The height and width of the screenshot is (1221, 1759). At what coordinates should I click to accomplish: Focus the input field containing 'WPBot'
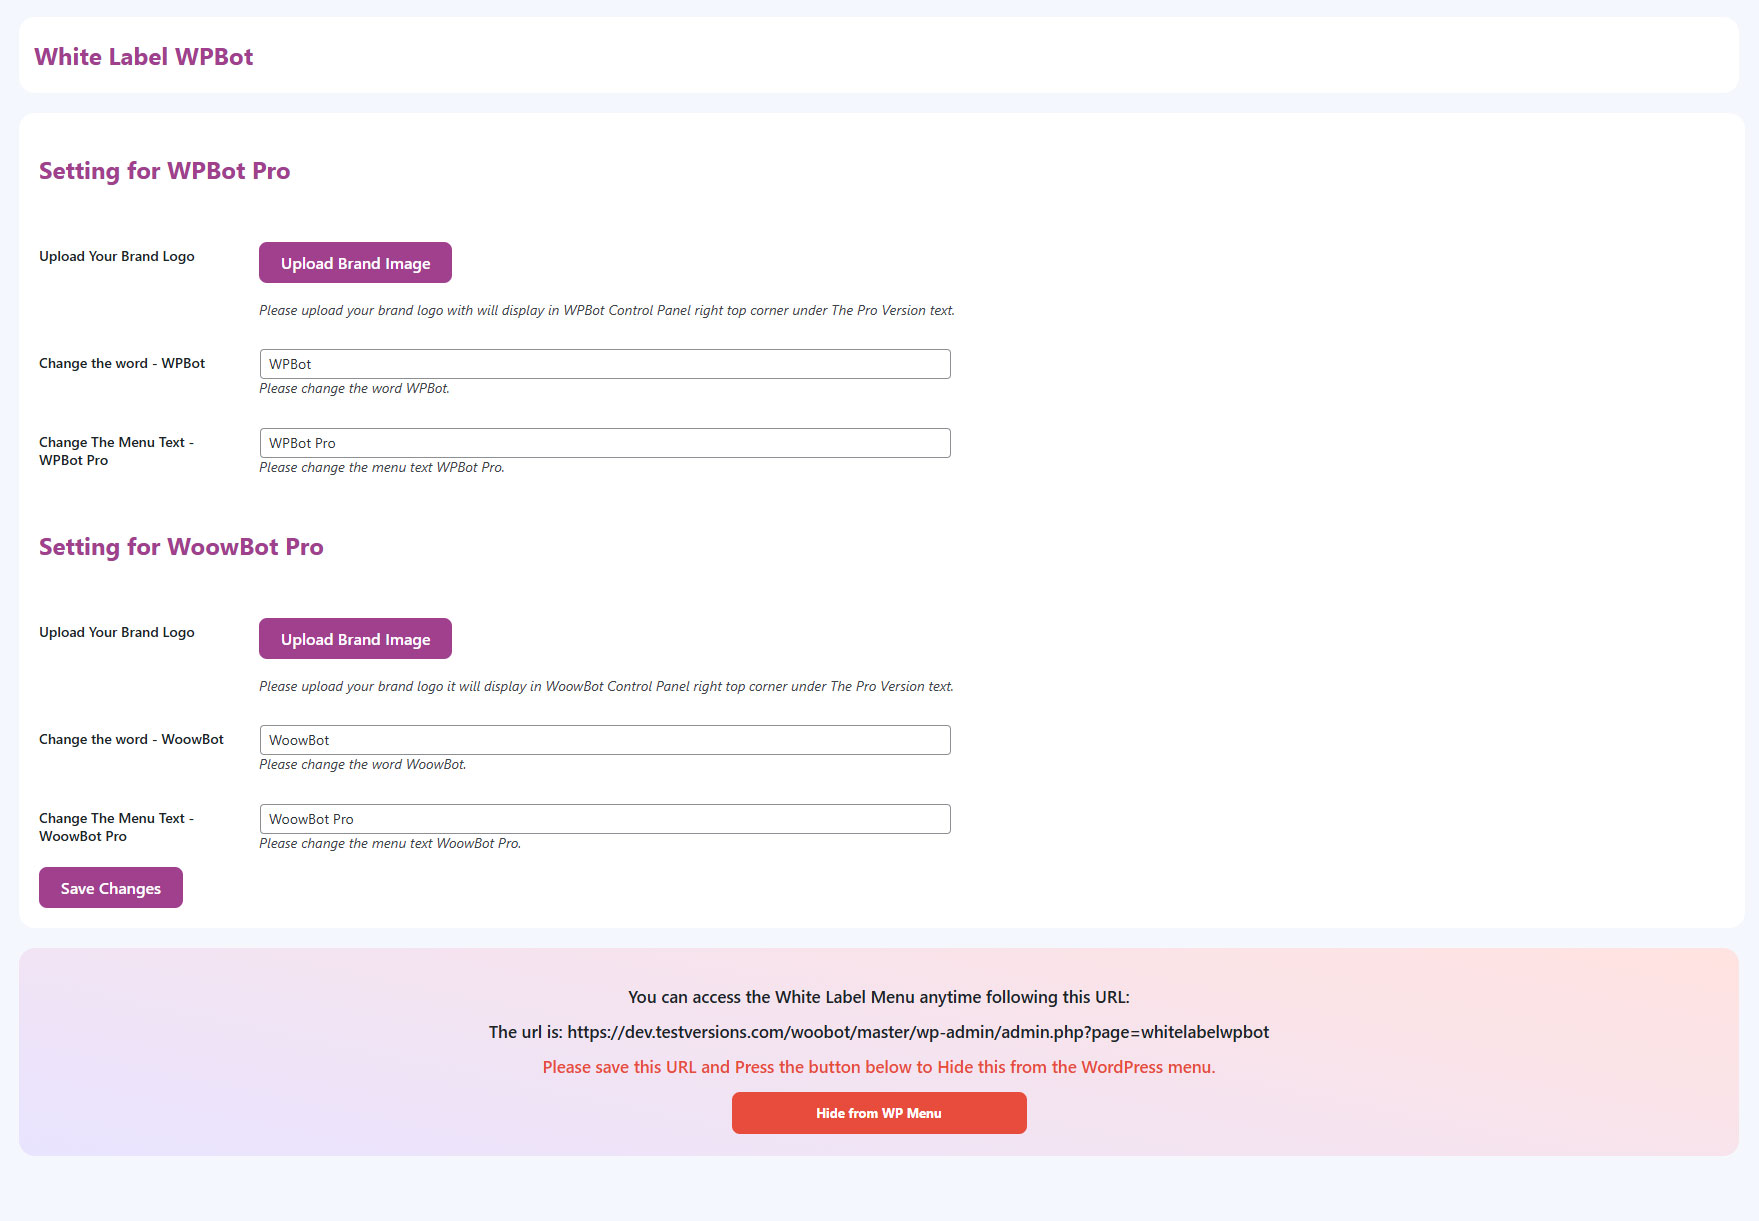click(604, 364)
